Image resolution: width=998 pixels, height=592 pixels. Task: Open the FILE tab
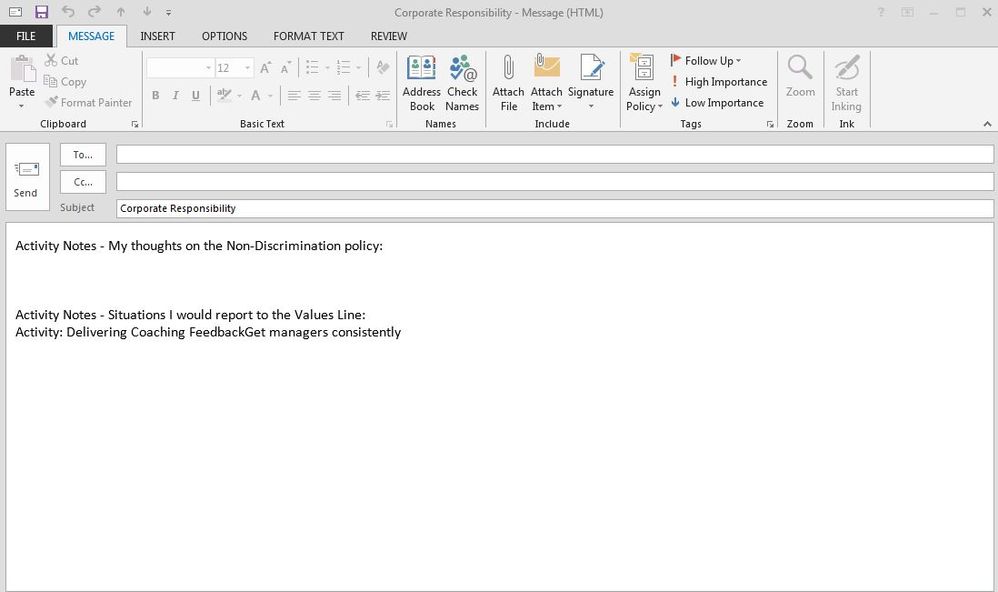pyautogui.click(x=26, y=36)
